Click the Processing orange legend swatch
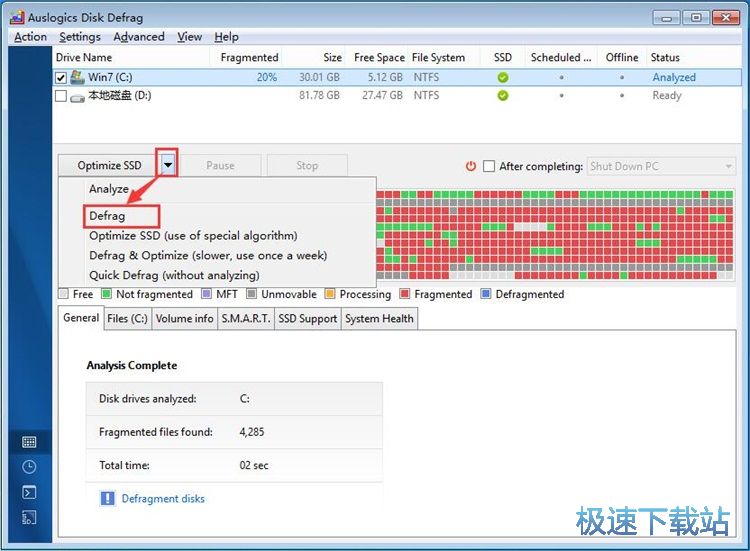 tap(330, 294)
